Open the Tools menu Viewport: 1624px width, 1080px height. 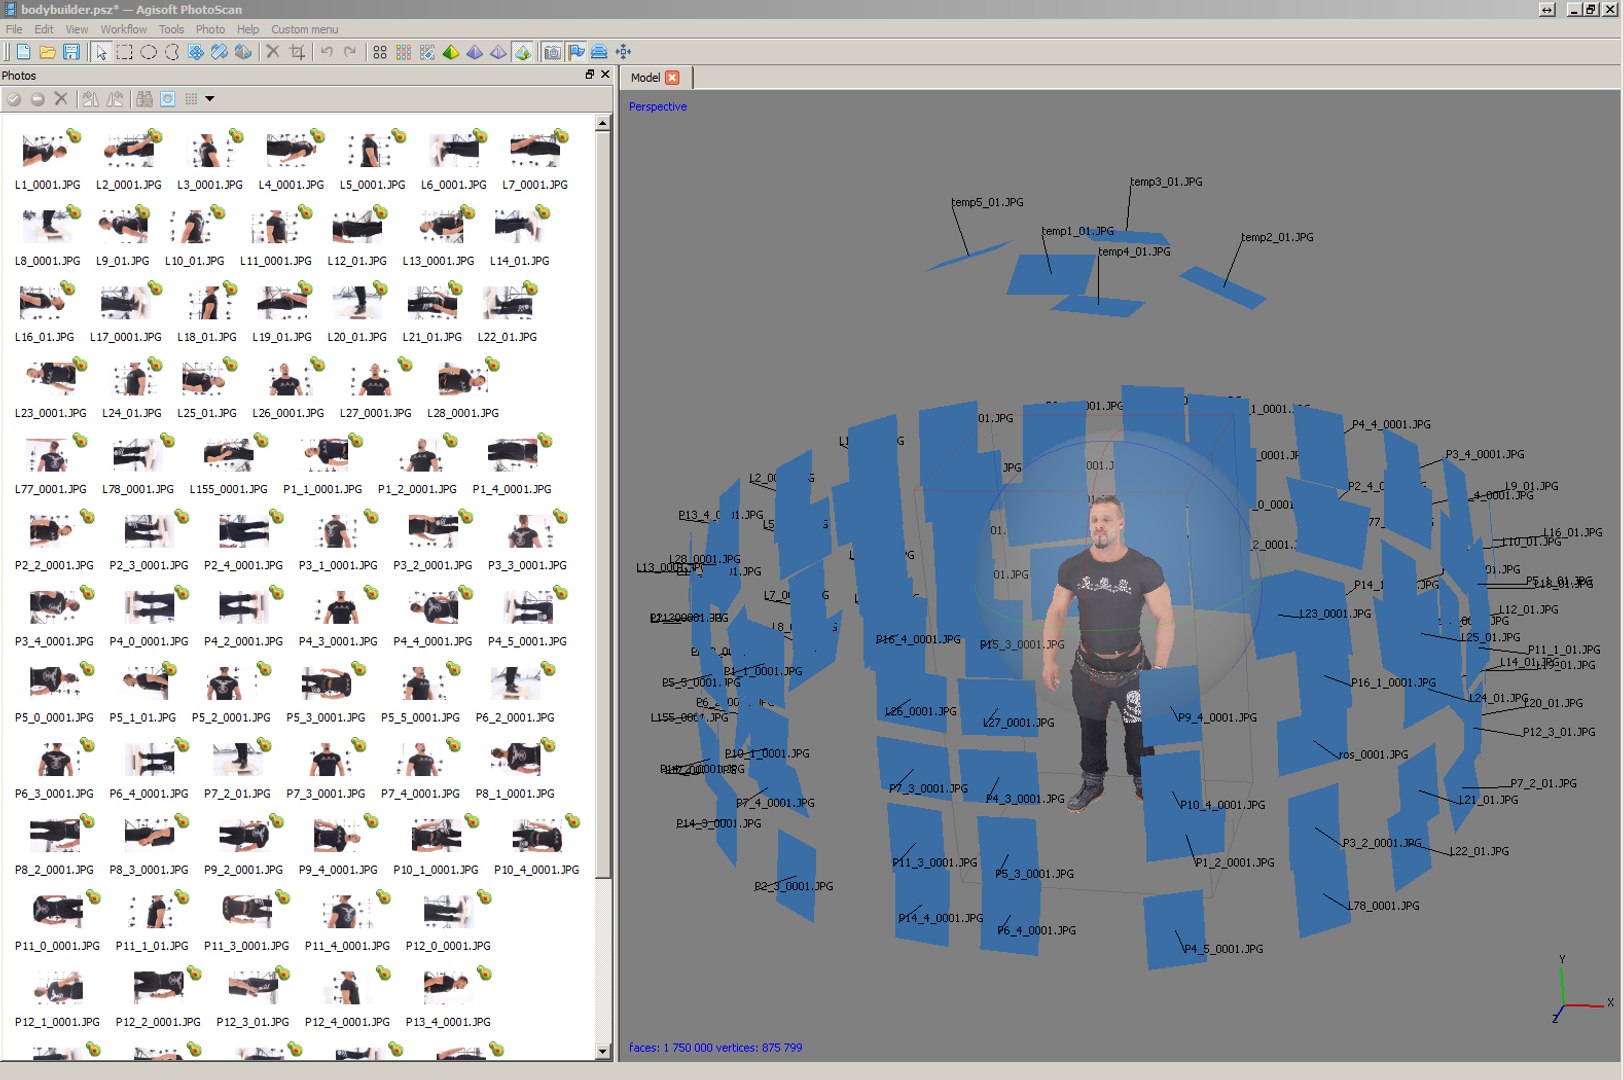(171, 29)
